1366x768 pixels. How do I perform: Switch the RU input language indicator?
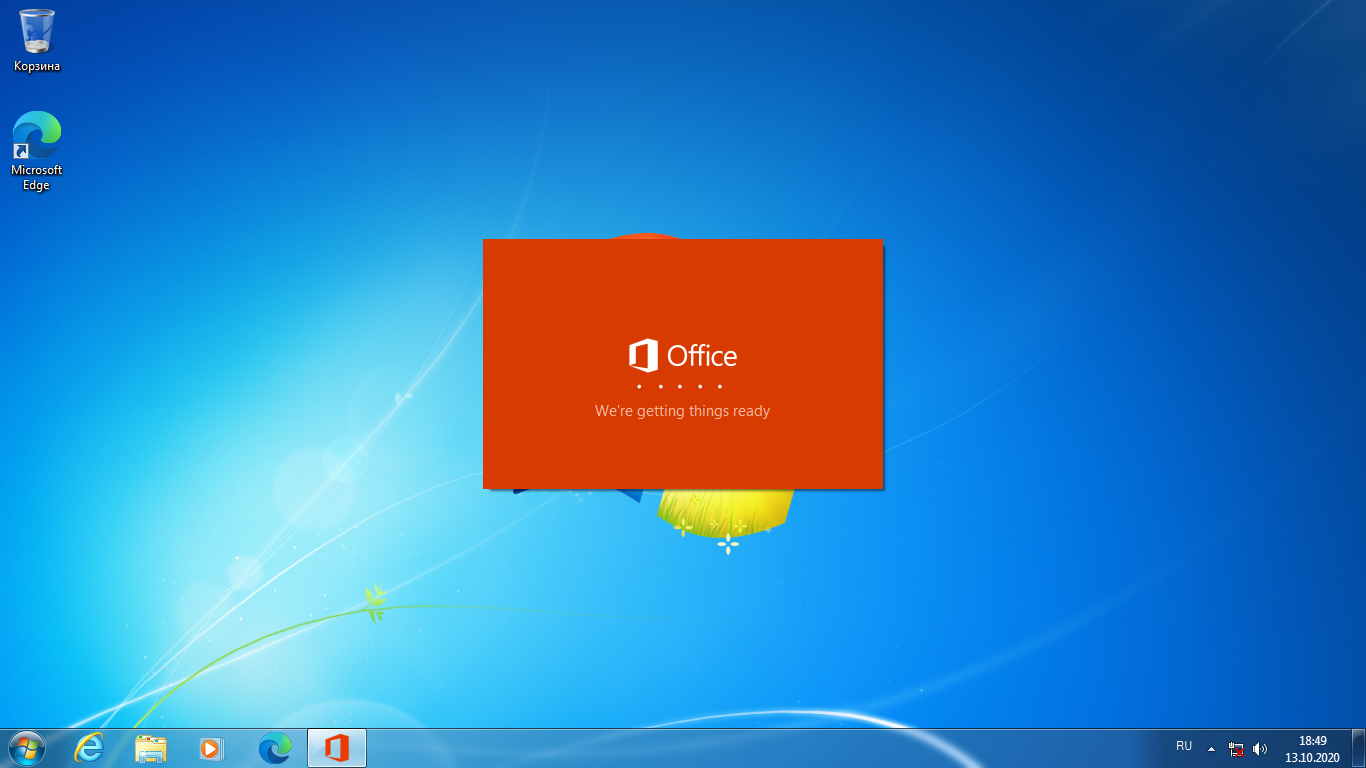[1184, 747]
